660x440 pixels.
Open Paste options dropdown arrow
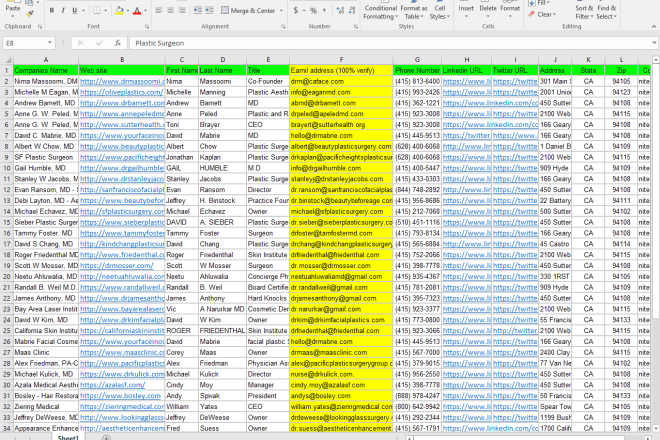point(13,16)
